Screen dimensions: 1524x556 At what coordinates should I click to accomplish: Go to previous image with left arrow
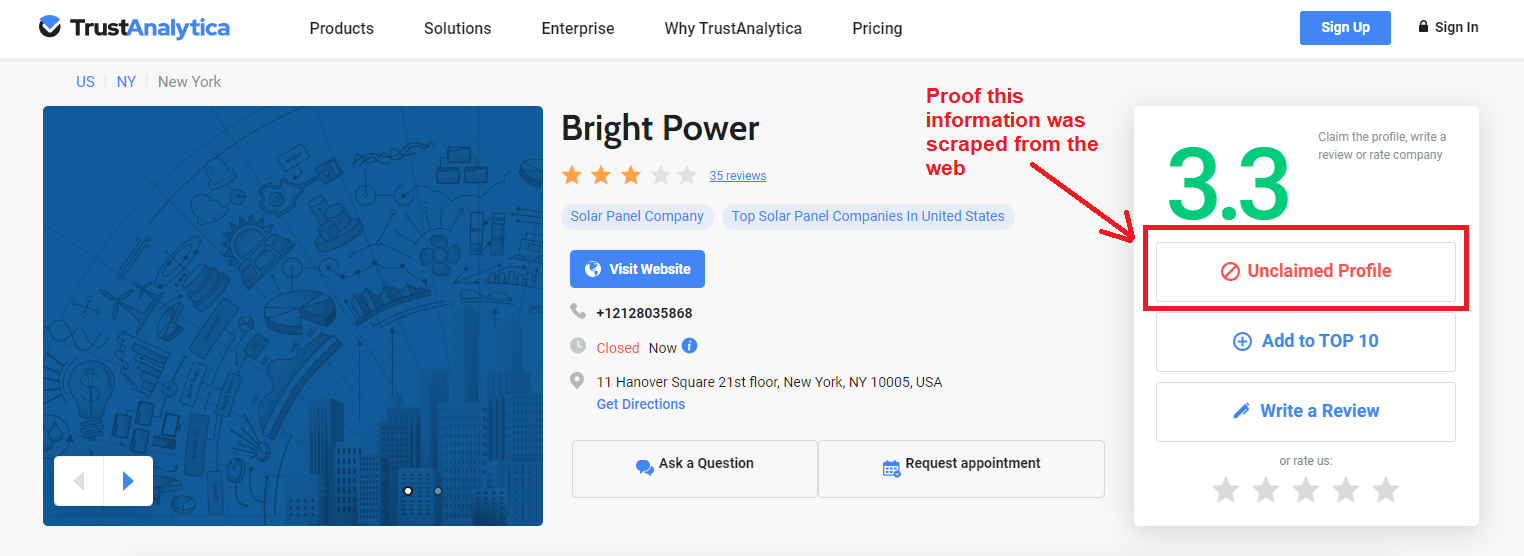[79, 481]
